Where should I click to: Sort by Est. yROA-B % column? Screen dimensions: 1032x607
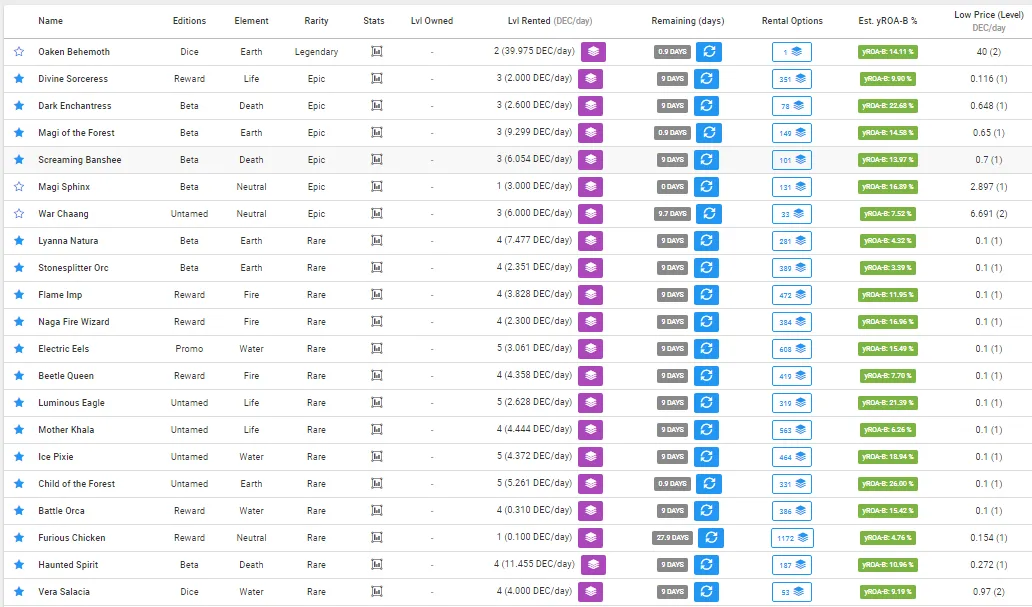tap(888, 20)
